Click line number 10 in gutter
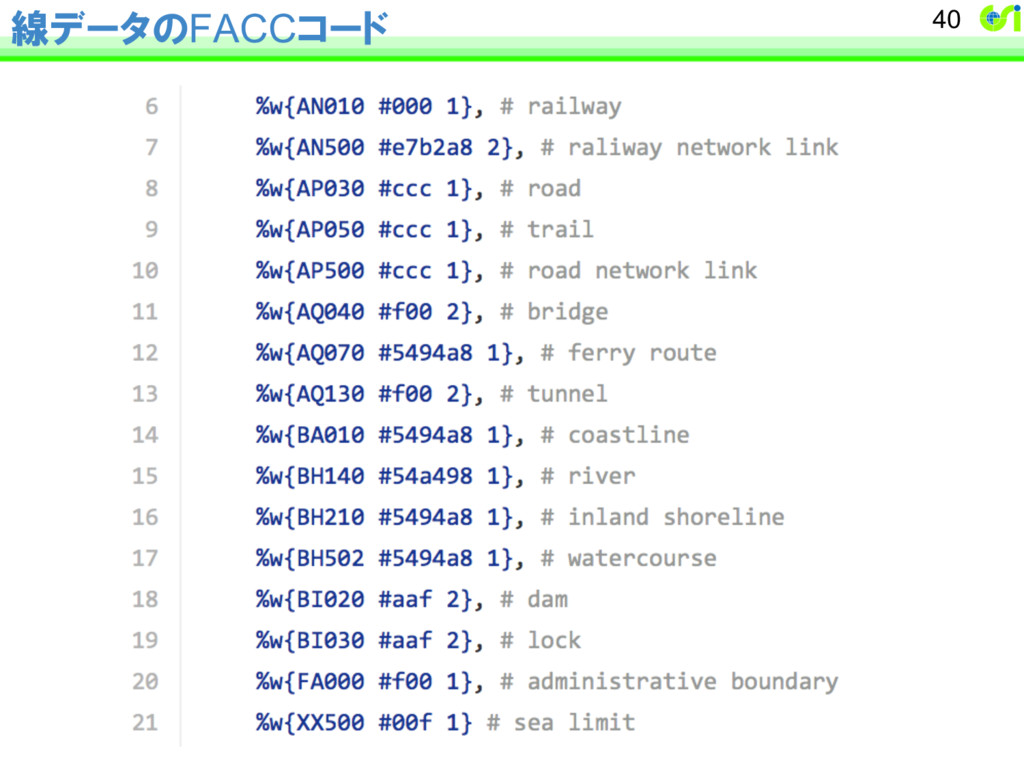Viewport: 1024px width, 768px height. click(145, 271)
